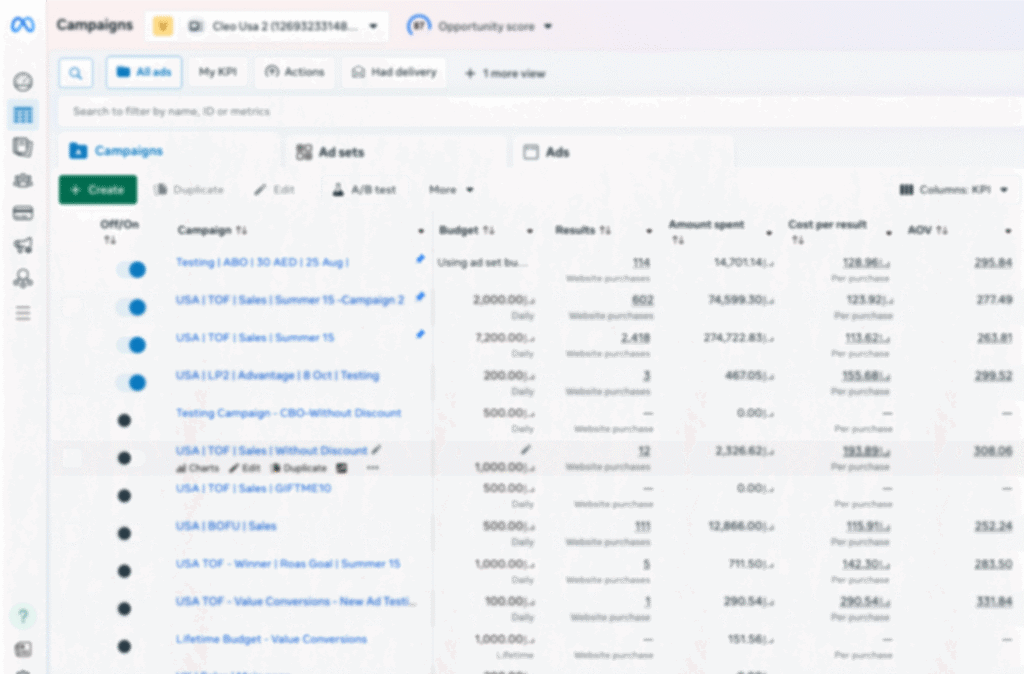The height and width of the screenshot is (674, 1024).
Task: Open the Billing card icon in sidebar
Action: (x=22, y=213)
